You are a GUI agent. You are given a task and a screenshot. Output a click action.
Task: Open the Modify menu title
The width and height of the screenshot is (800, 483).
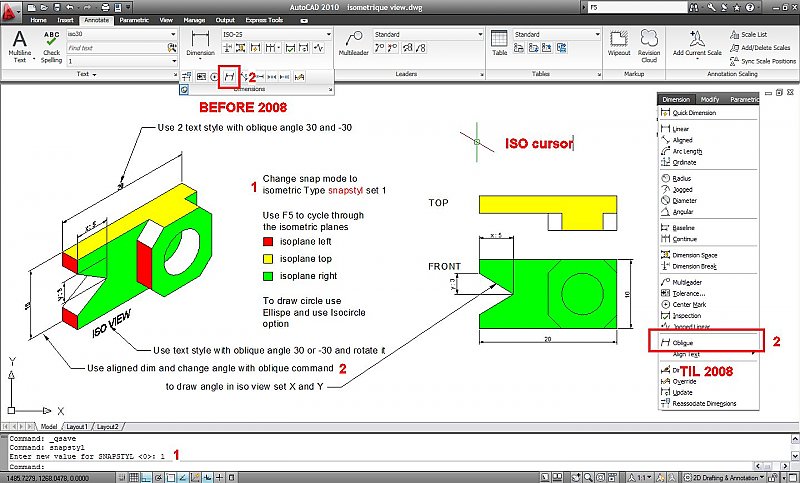click(x=710, y=99)
